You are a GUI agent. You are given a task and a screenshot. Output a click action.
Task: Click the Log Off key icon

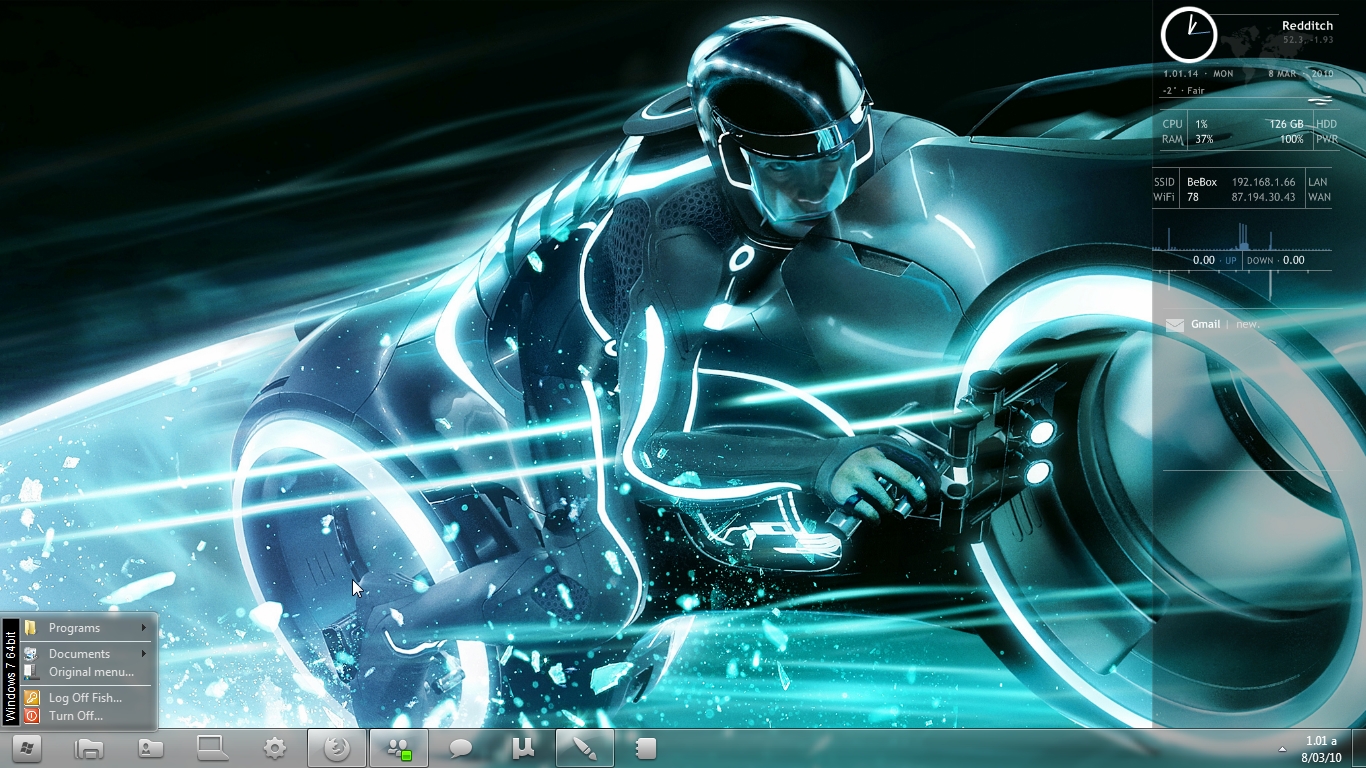(31, 698)
